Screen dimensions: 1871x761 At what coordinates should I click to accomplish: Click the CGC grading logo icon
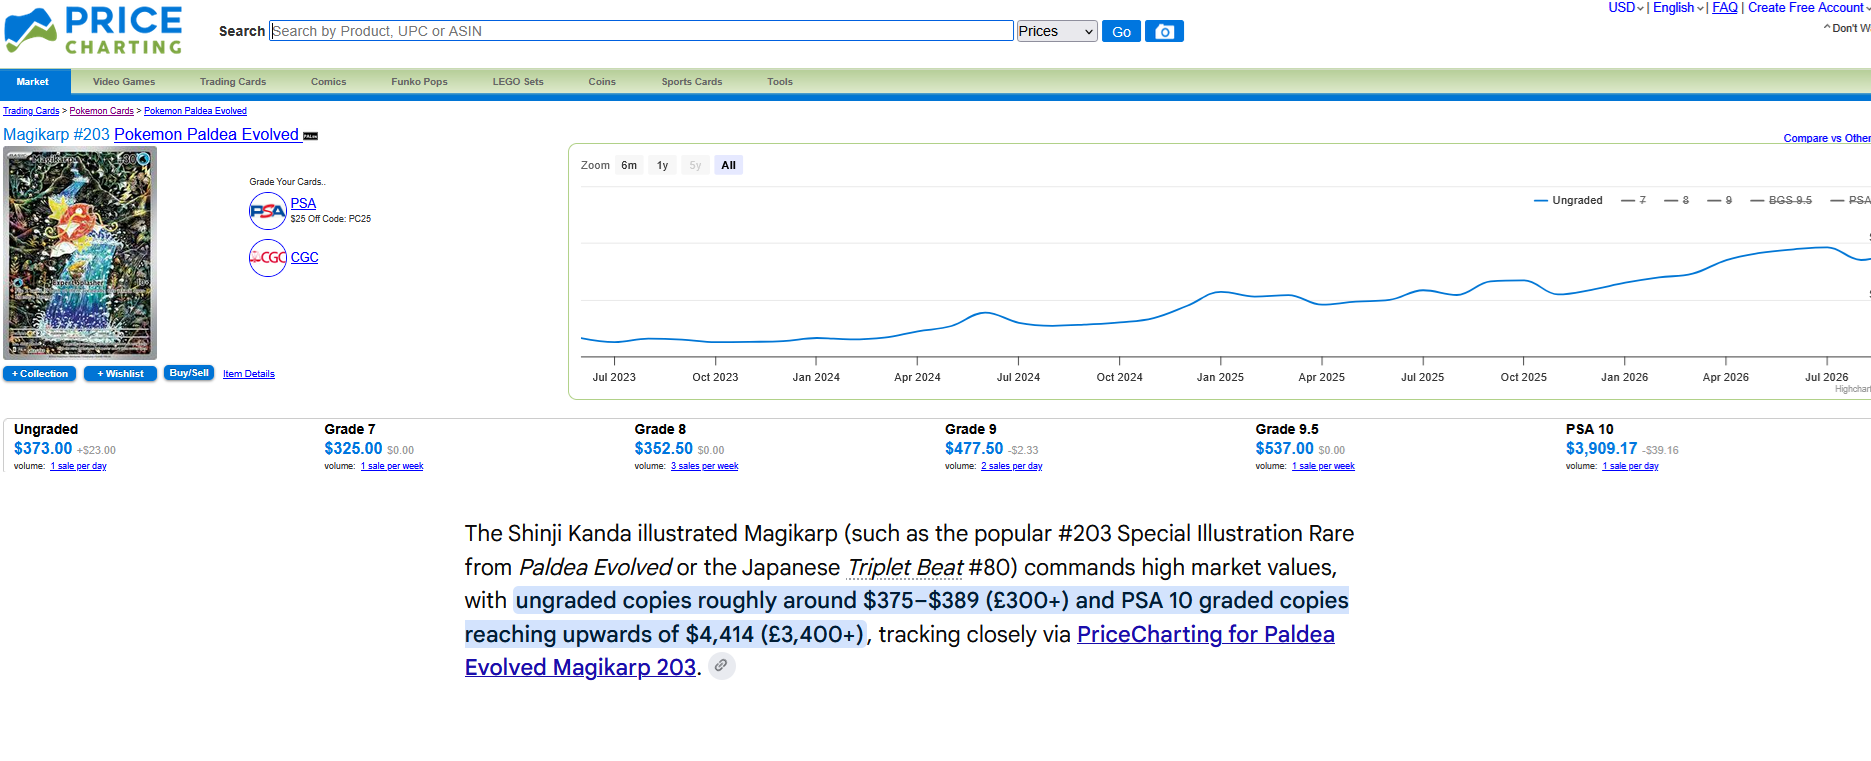268,258
